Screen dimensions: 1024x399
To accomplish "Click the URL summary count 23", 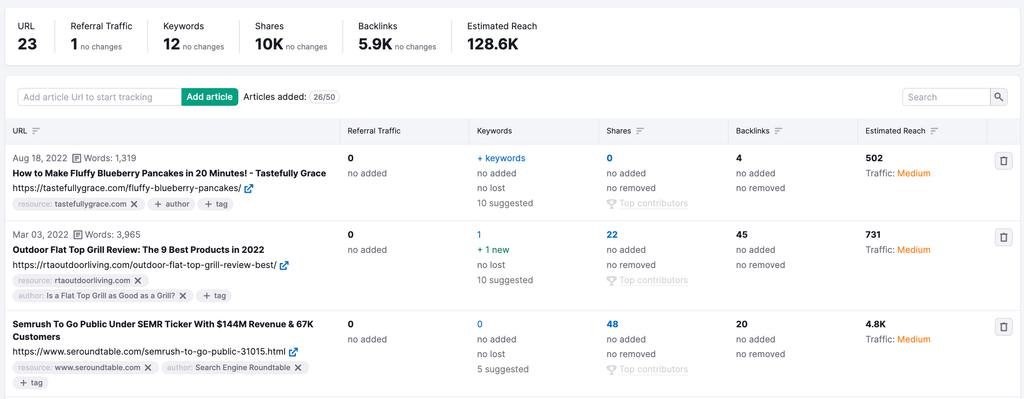I will point(27,44).
